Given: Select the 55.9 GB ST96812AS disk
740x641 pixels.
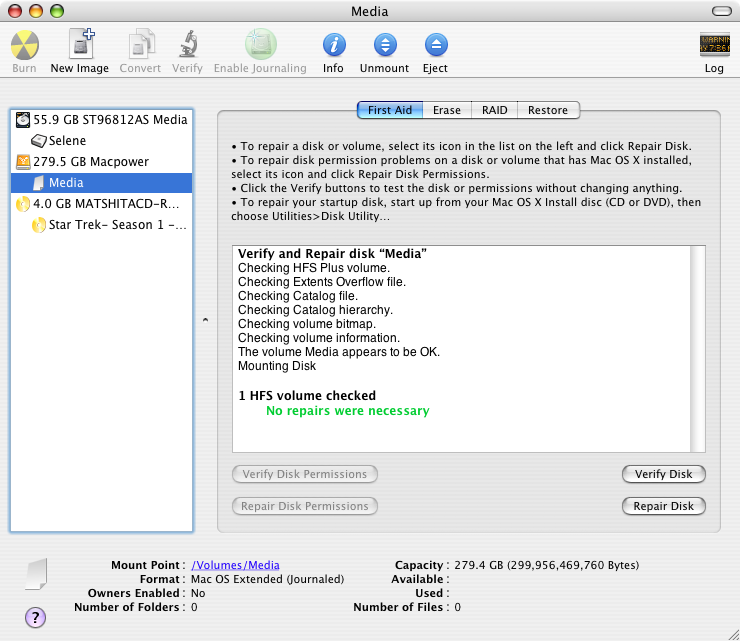Looking at the screenshot, I should point(101,120).
